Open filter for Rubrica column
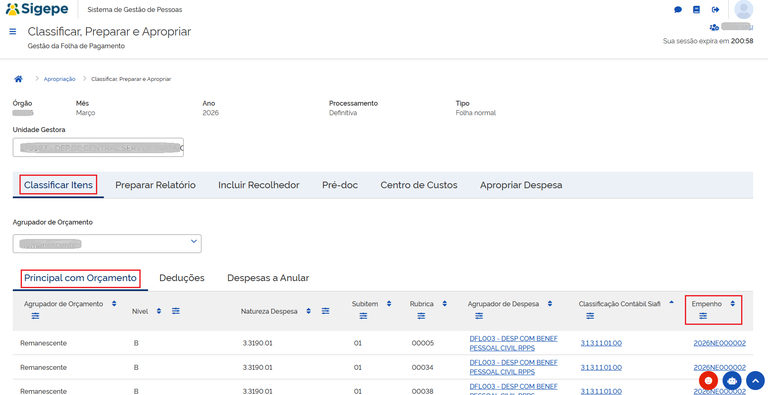This screenshot has width=768, height=395. (x=421, y=317)
